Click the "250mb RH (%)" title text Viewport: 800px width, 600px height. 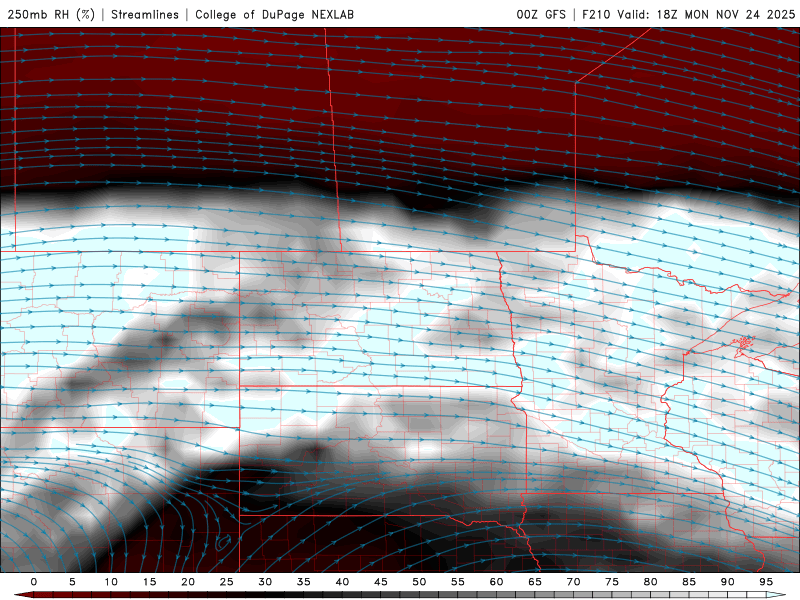tap(51, 14)
